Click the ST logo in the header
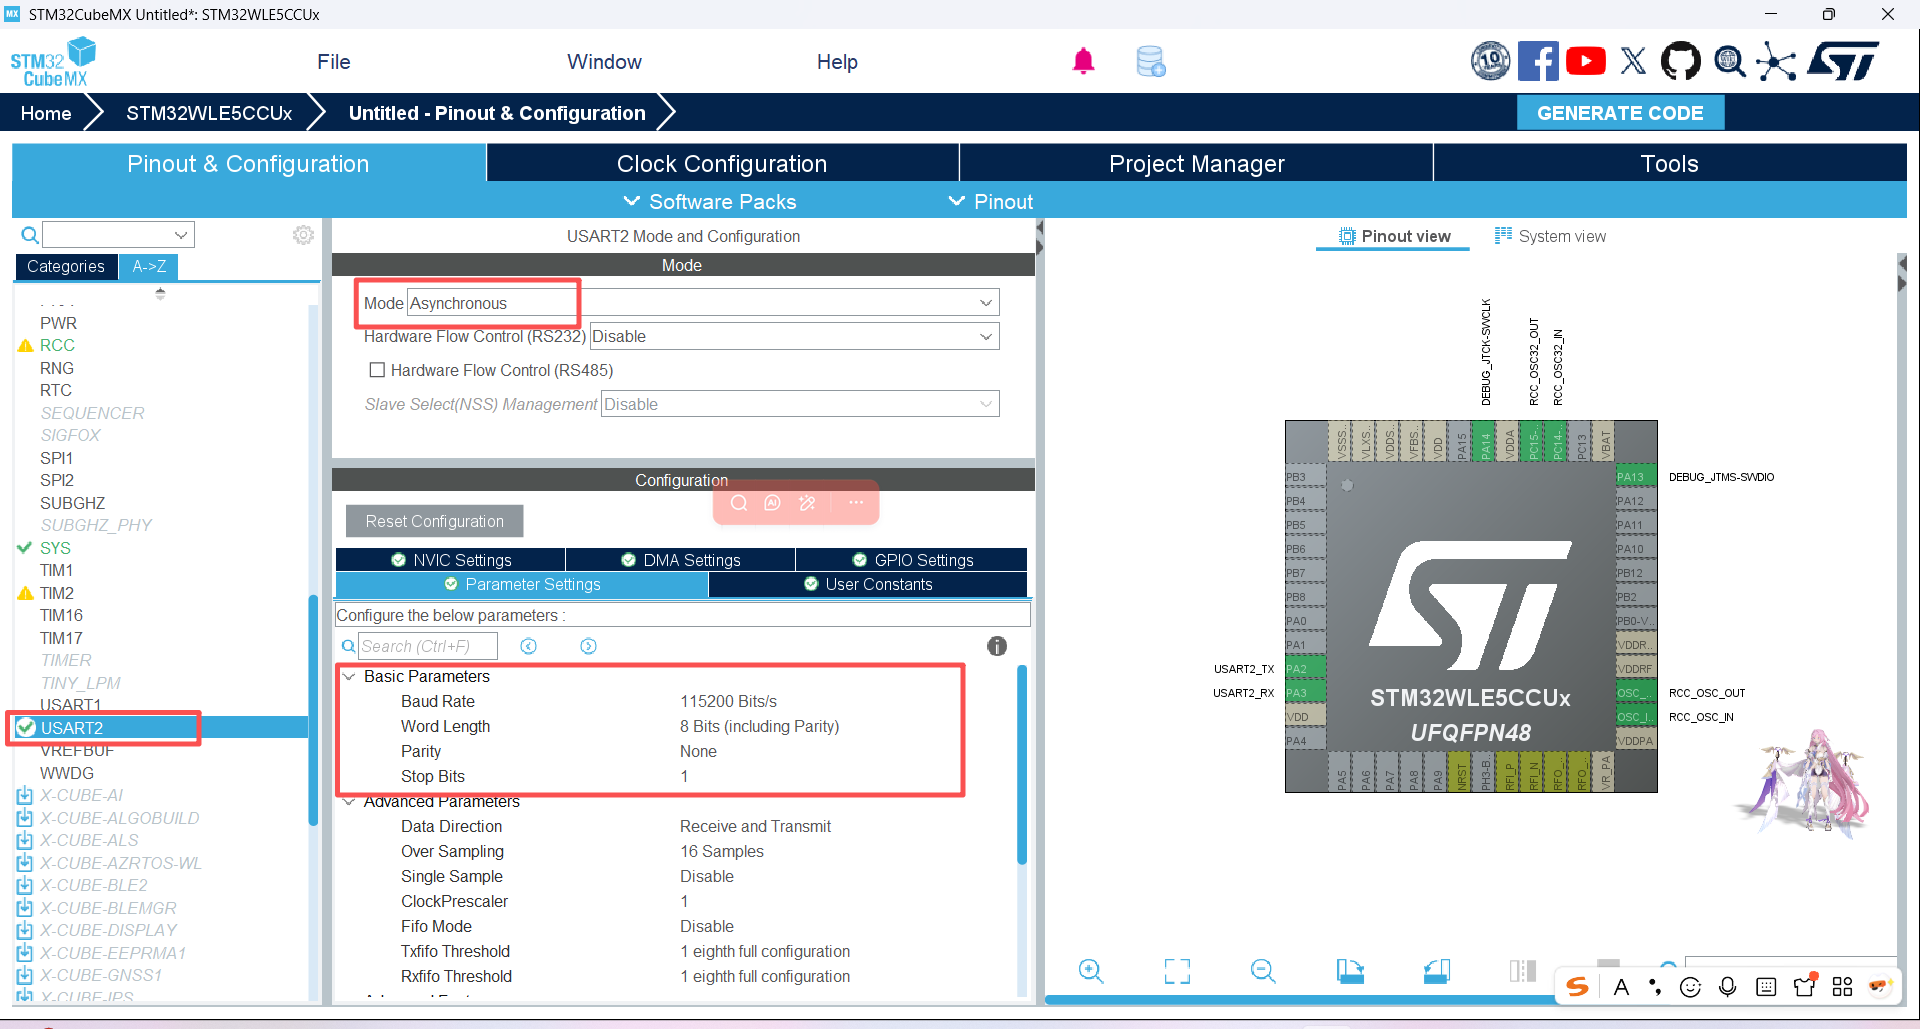This screenshot has height=1029, width=1920. (x=1843, y=62)
